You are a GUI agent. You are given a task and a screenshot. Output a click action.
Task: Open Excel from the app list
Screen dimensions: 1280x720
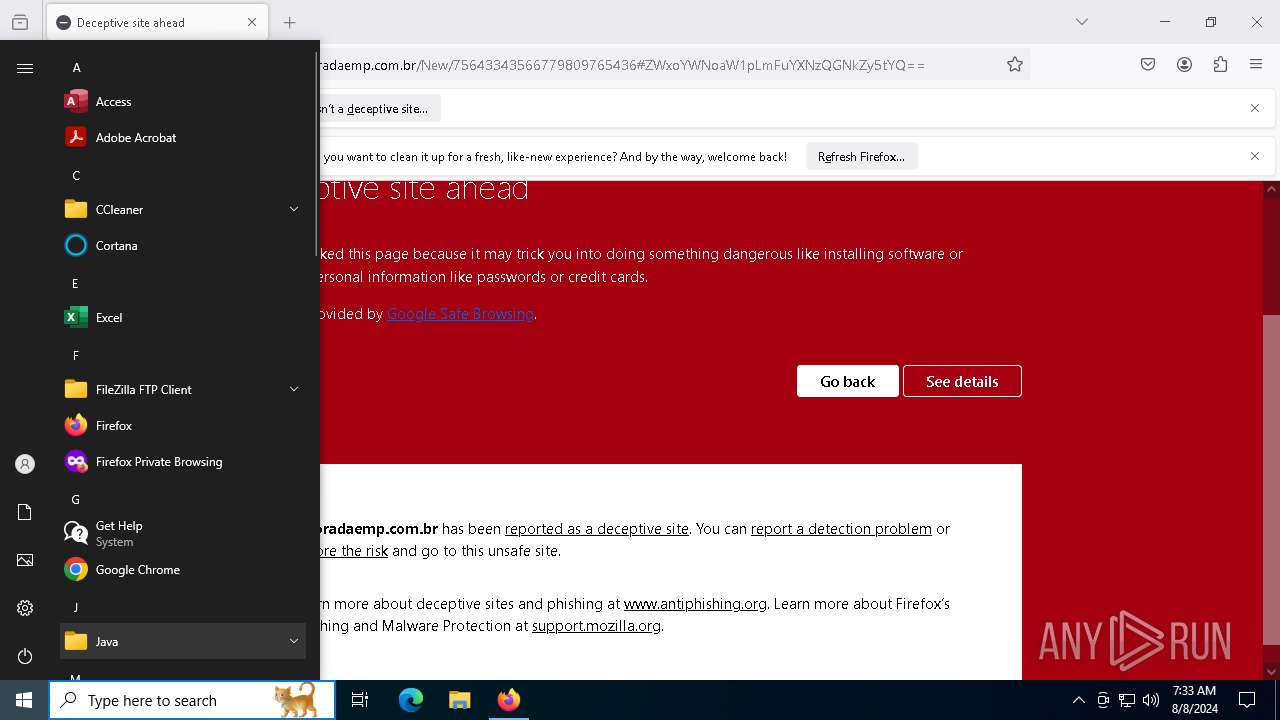click(x=183, y=317)
